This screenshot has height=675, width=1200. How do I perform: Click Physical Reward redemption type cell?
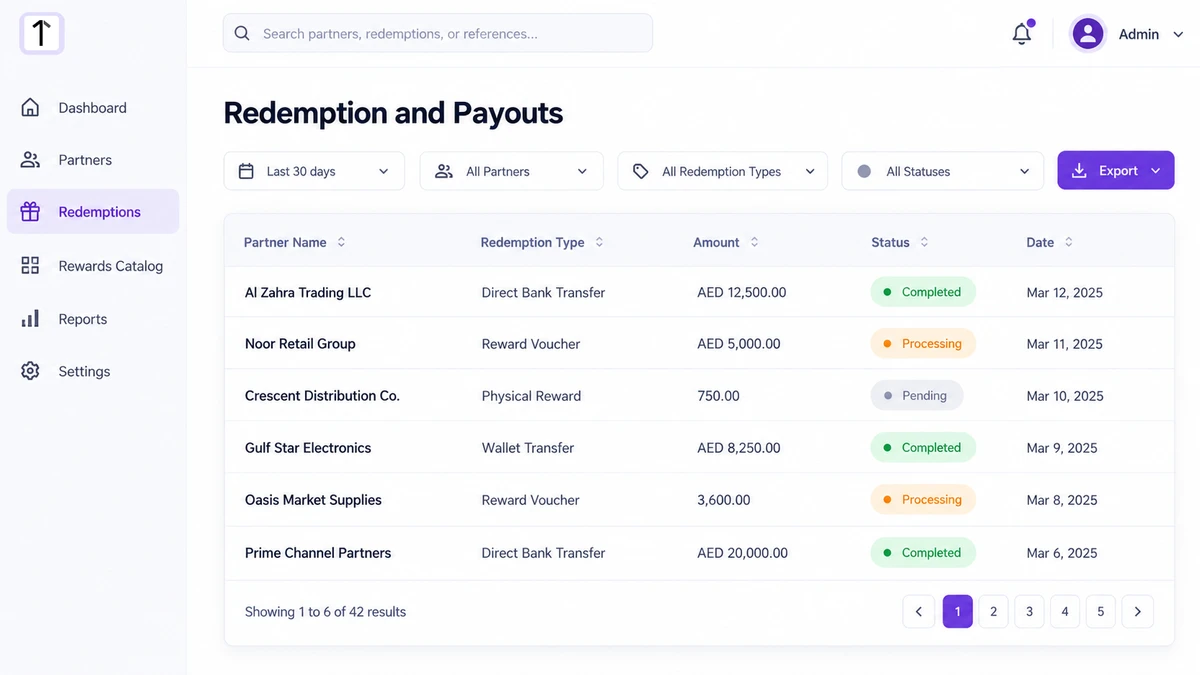coord(531,396)
